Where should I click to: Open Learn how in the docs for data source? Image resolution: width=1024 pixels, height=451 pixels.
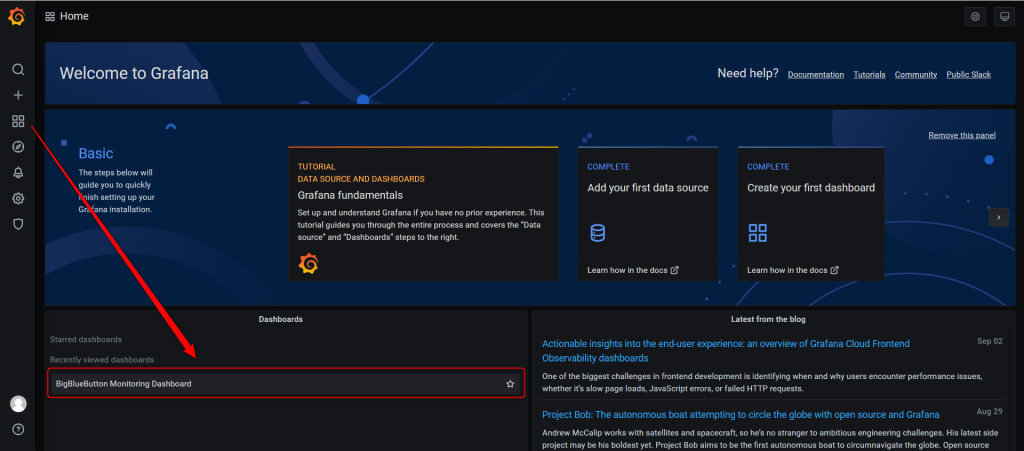633,270
